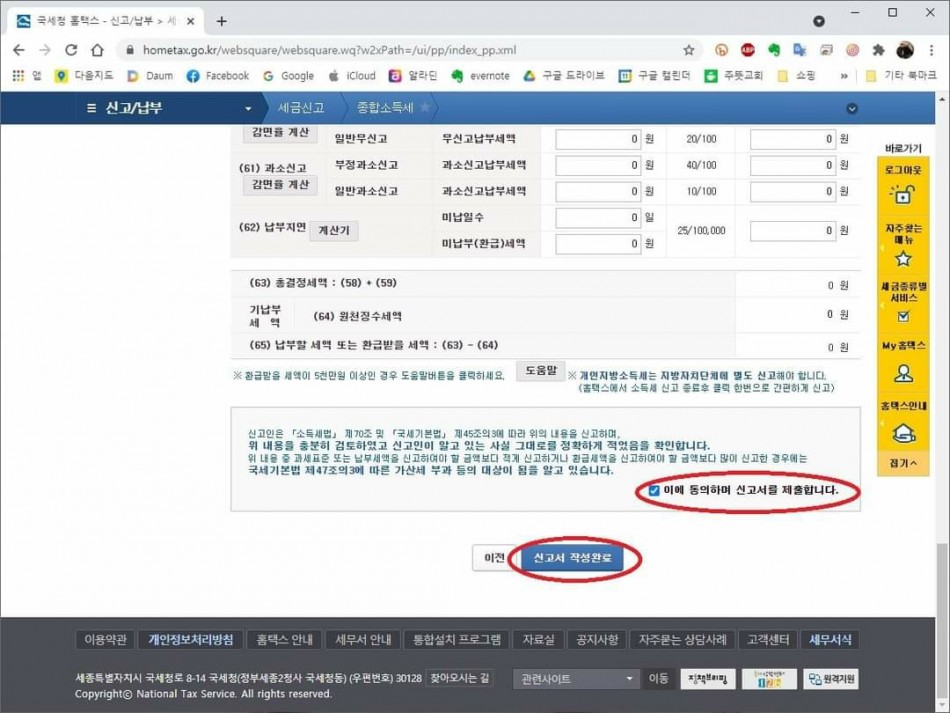Click the browser reload icon
950x713 pixels.
point(71,50)
